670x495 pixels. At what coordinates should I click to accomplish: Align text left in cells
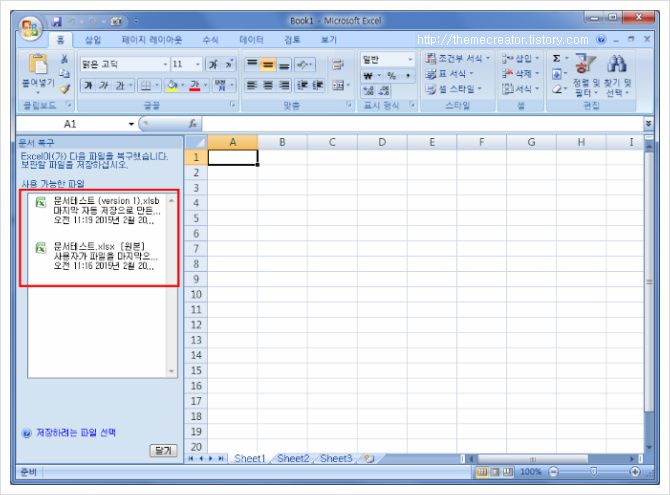[252, 85]
